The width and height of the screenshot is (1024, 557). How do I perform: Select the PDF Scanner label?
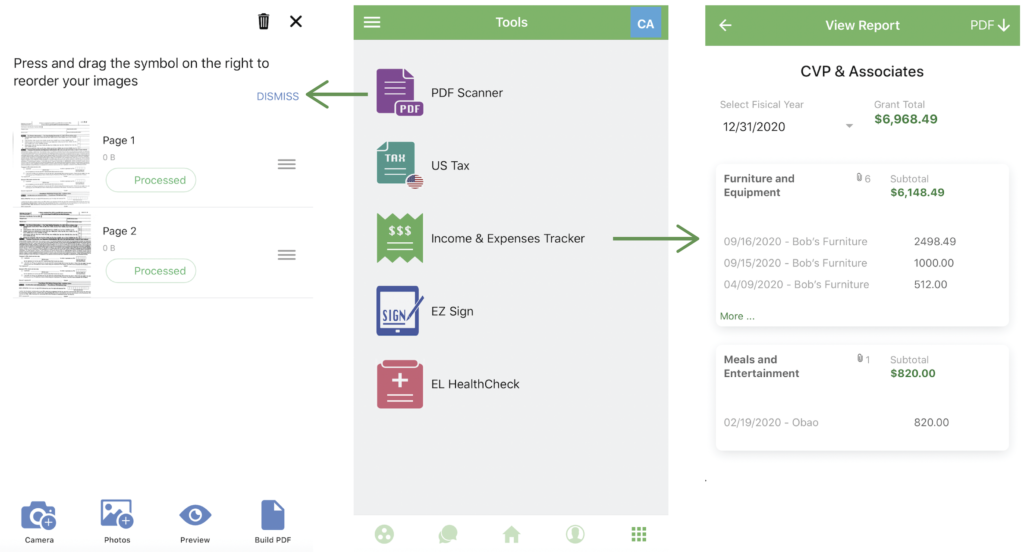[467, 93]
